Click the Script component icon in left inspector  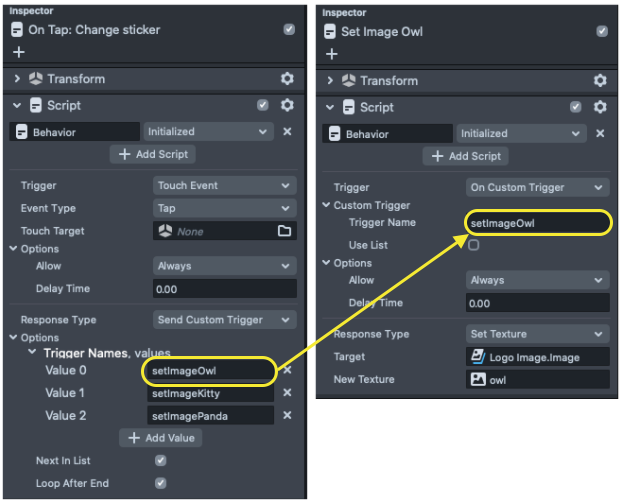tap(36, 106)
